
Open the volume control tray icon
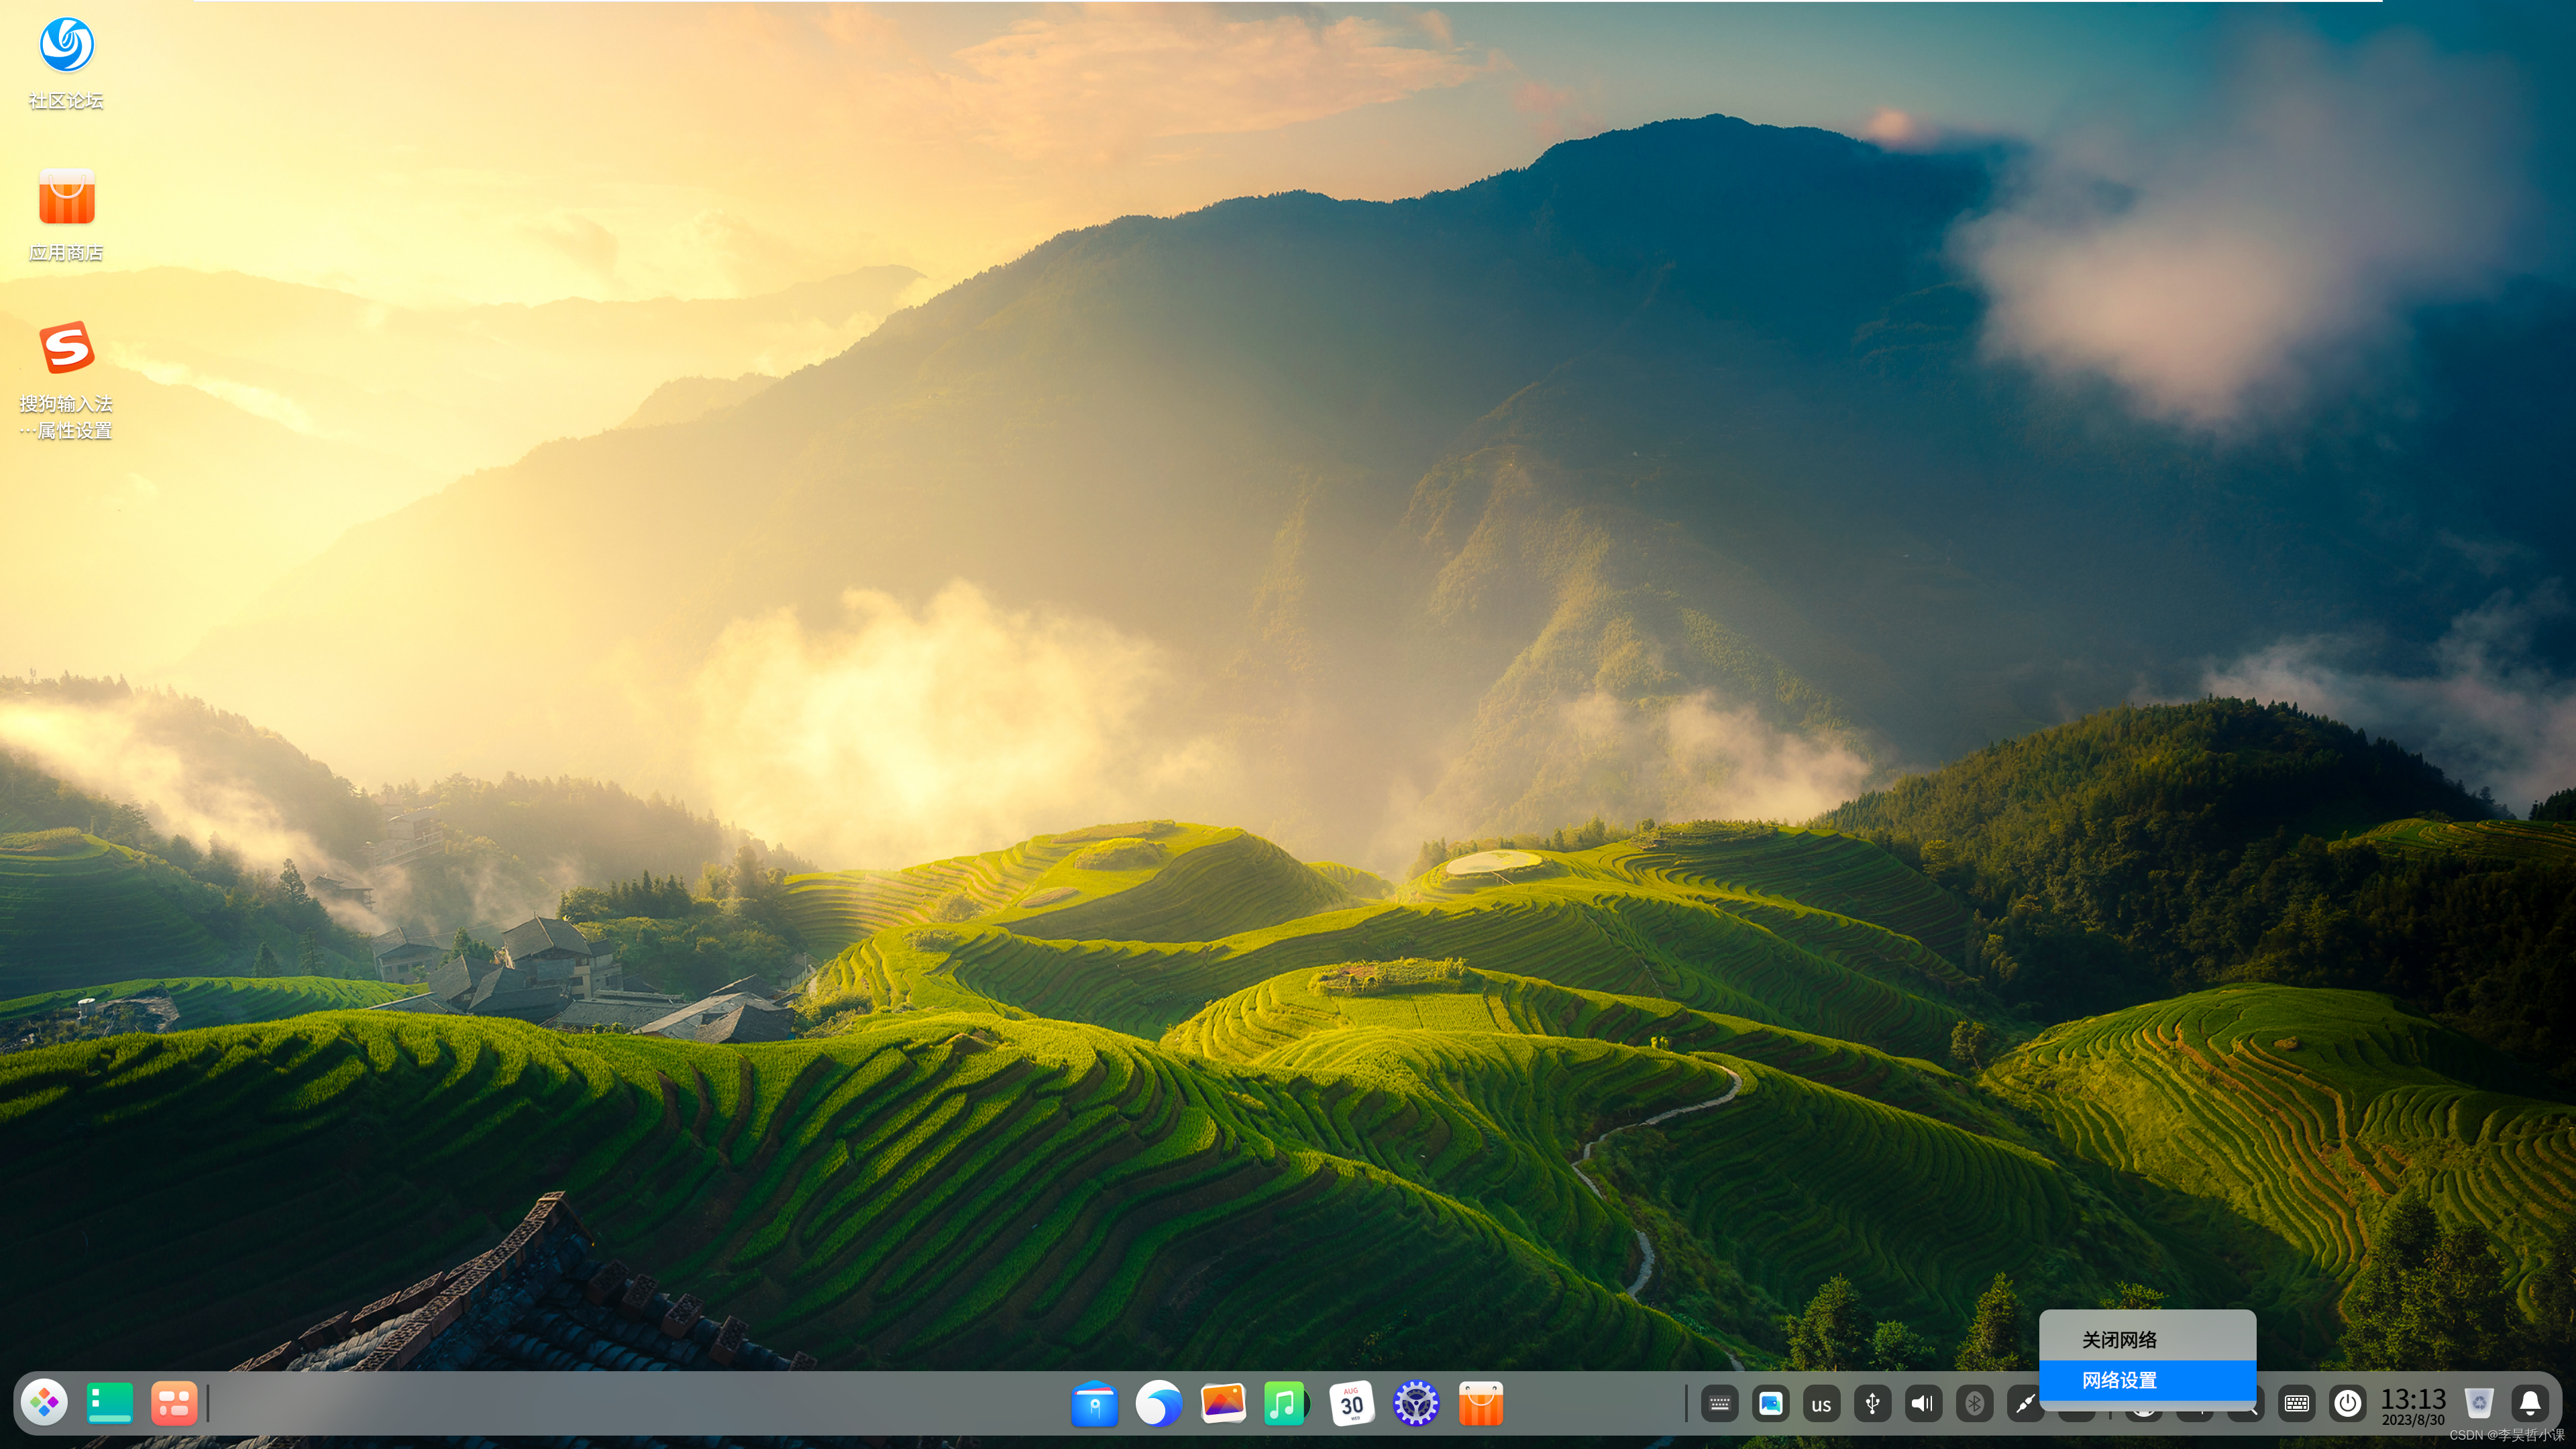click(x=1922, y=1404)
